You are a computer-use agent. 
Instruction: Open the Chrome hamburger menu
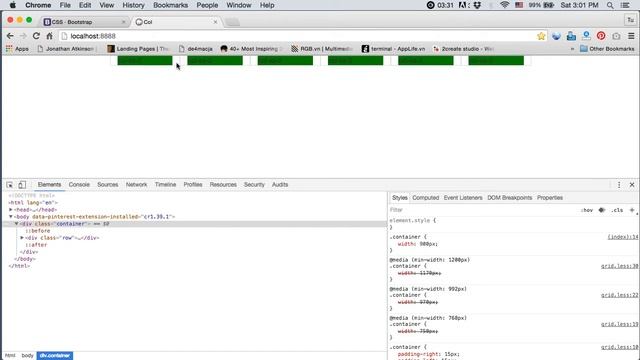(631, 36)
